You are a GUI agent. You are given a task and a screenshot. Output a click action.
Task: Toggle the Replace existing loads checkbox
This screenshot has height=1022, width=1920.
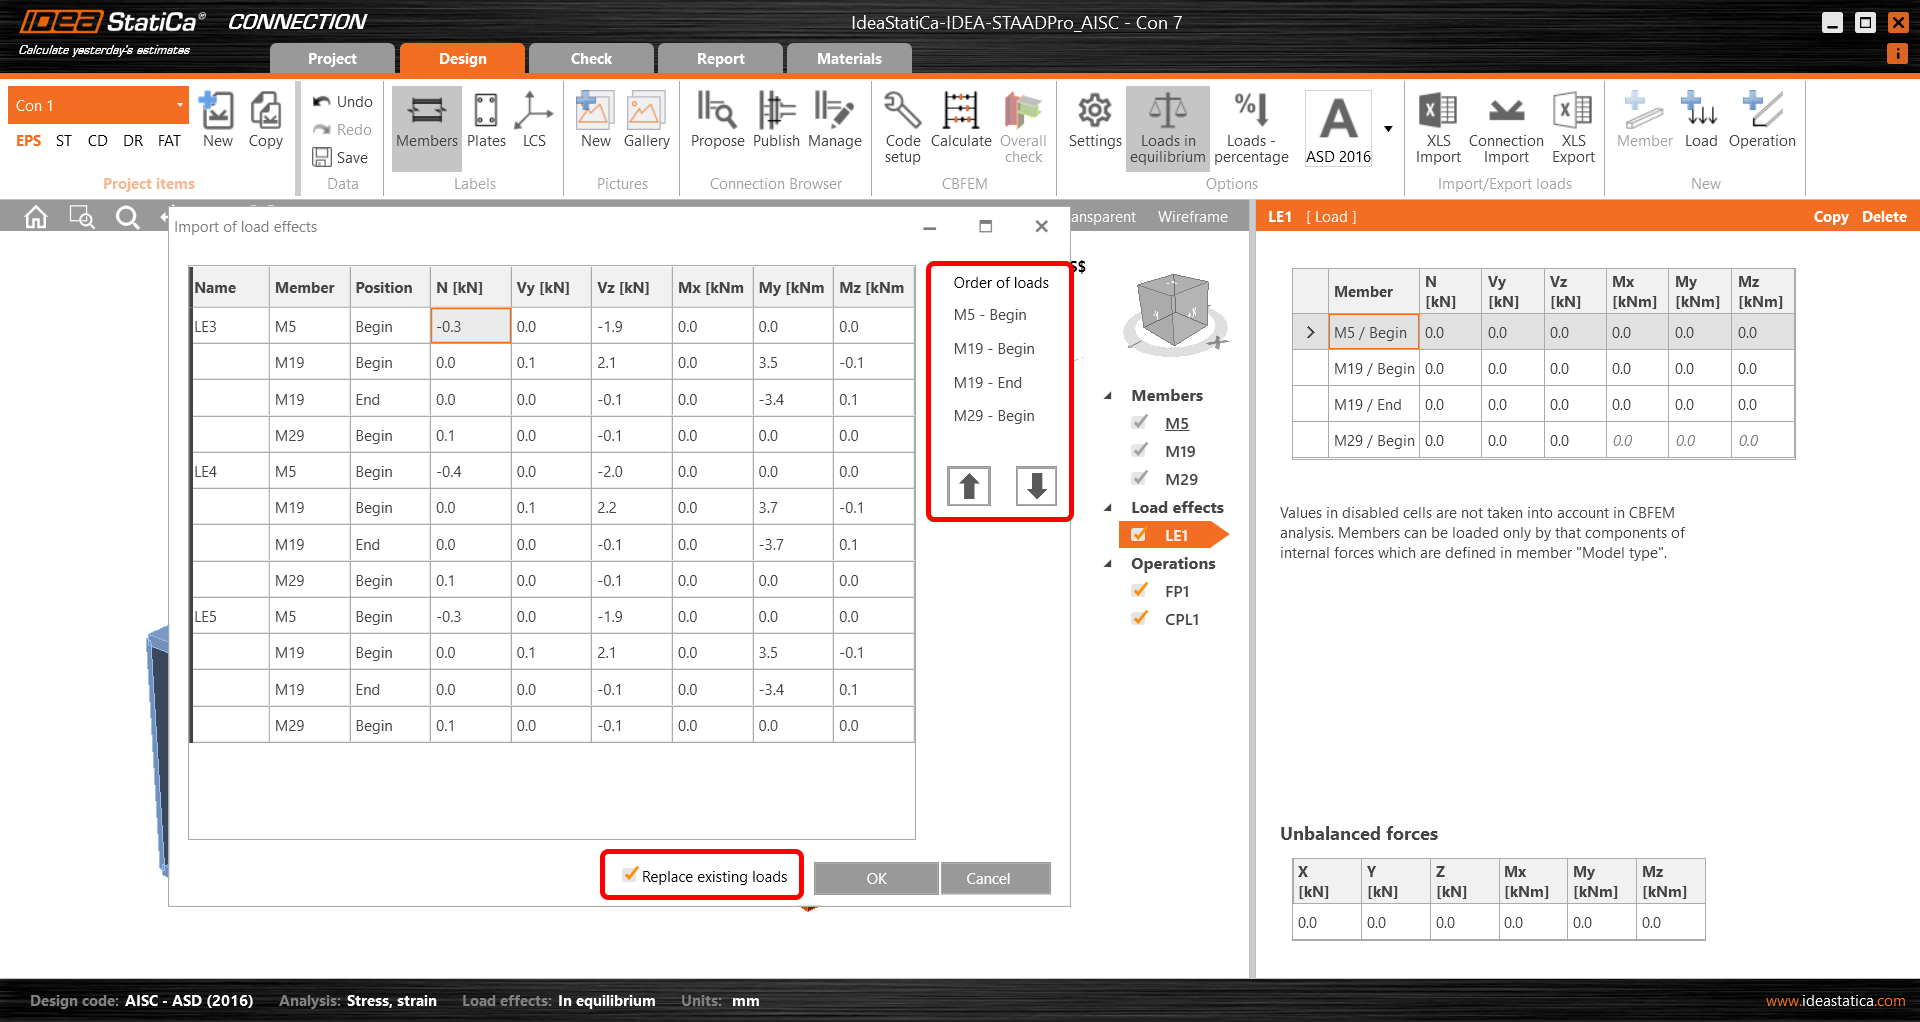(630, 876)
